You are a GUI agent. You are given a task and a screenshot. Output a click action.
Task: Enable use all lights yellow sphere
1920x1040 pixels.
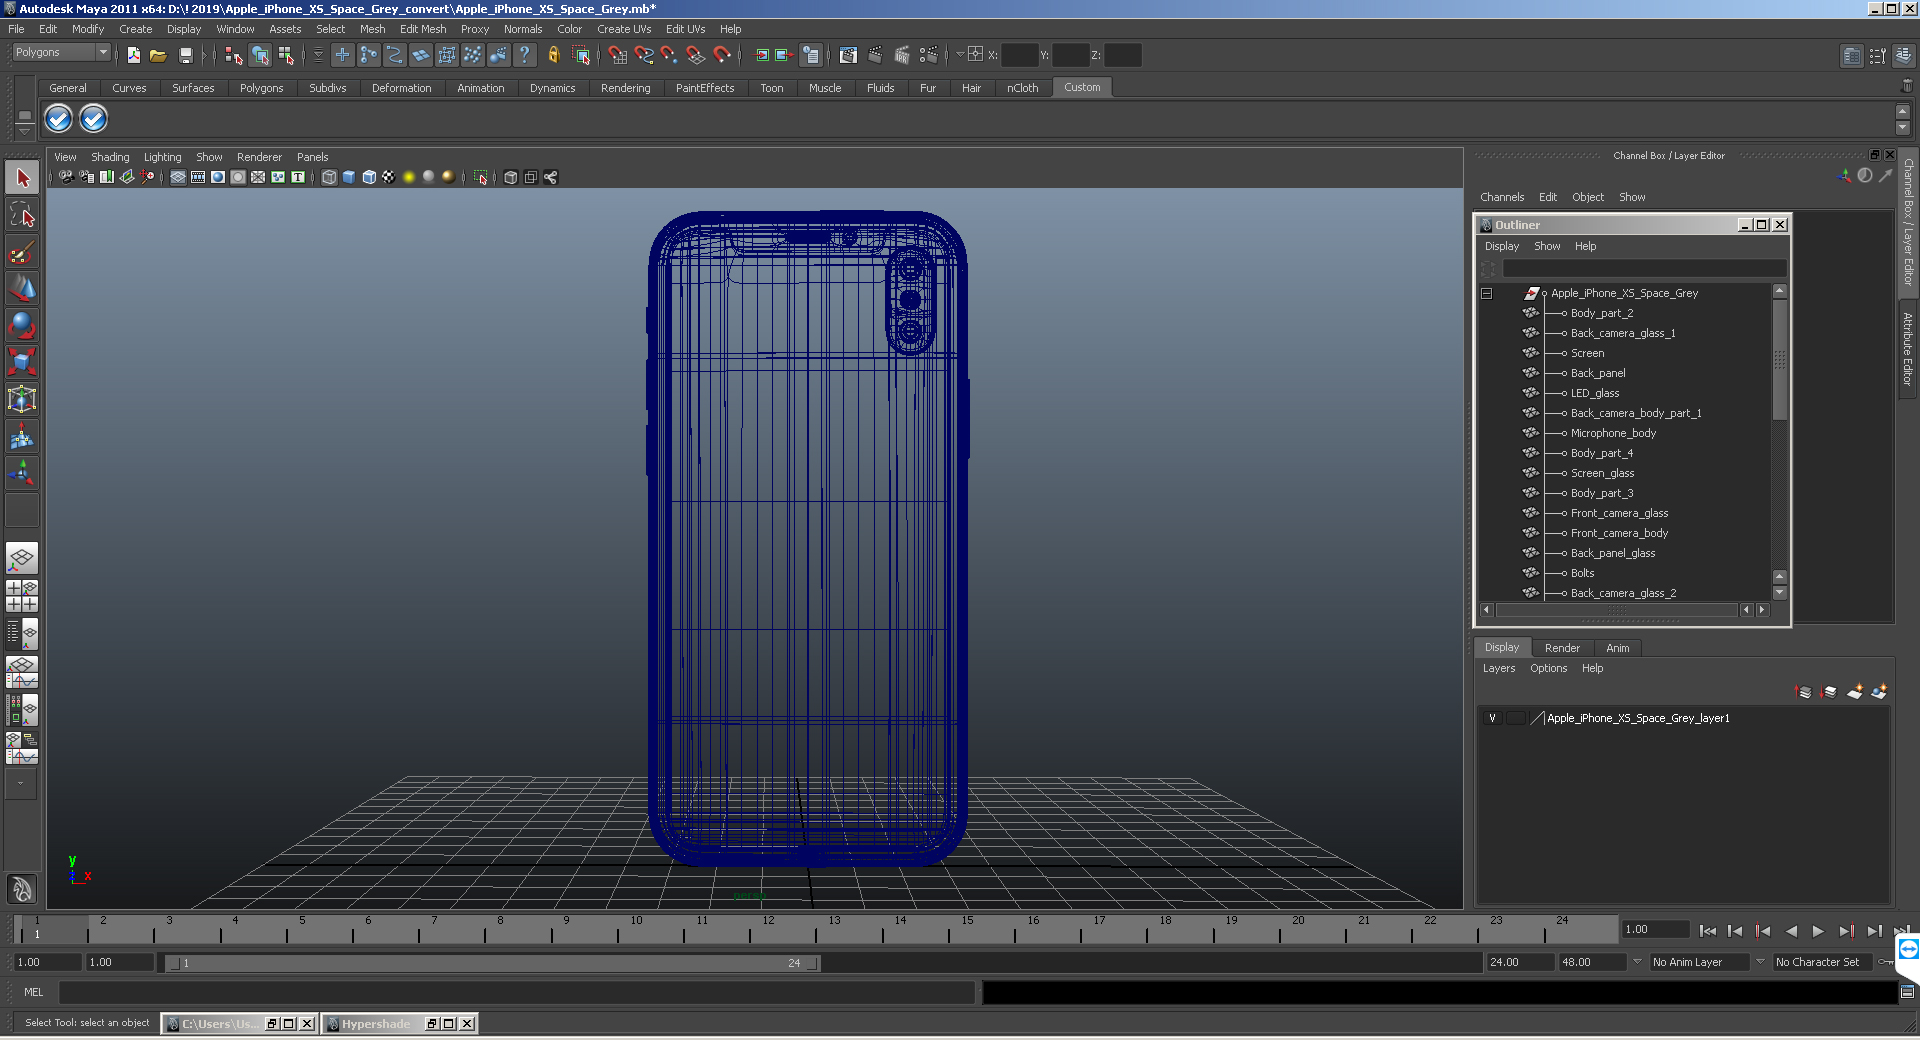coord(408,177)
